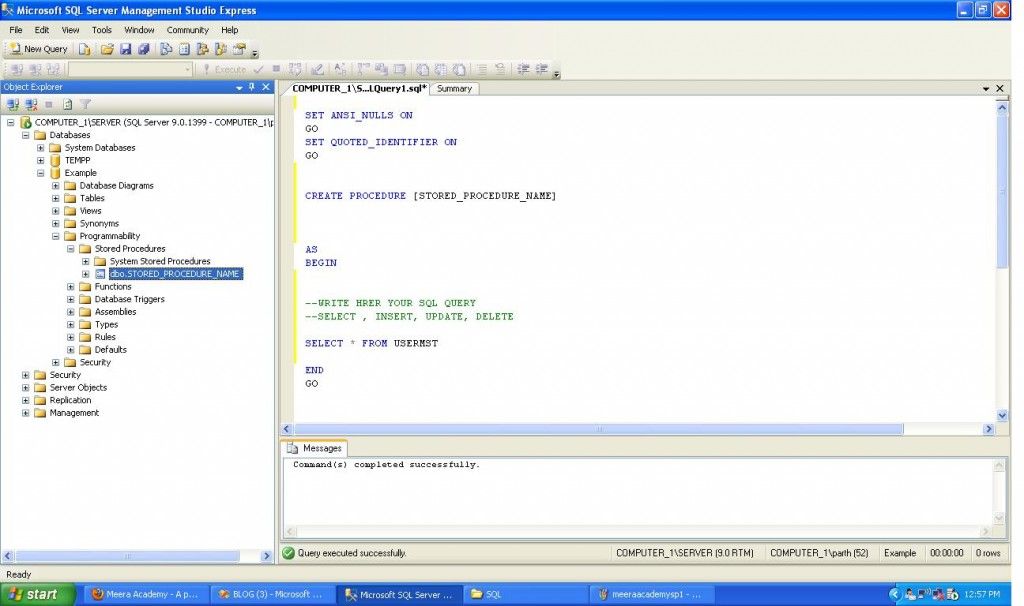Select the Views folder in tree
1024x606 pixels.
pos(90,211)
